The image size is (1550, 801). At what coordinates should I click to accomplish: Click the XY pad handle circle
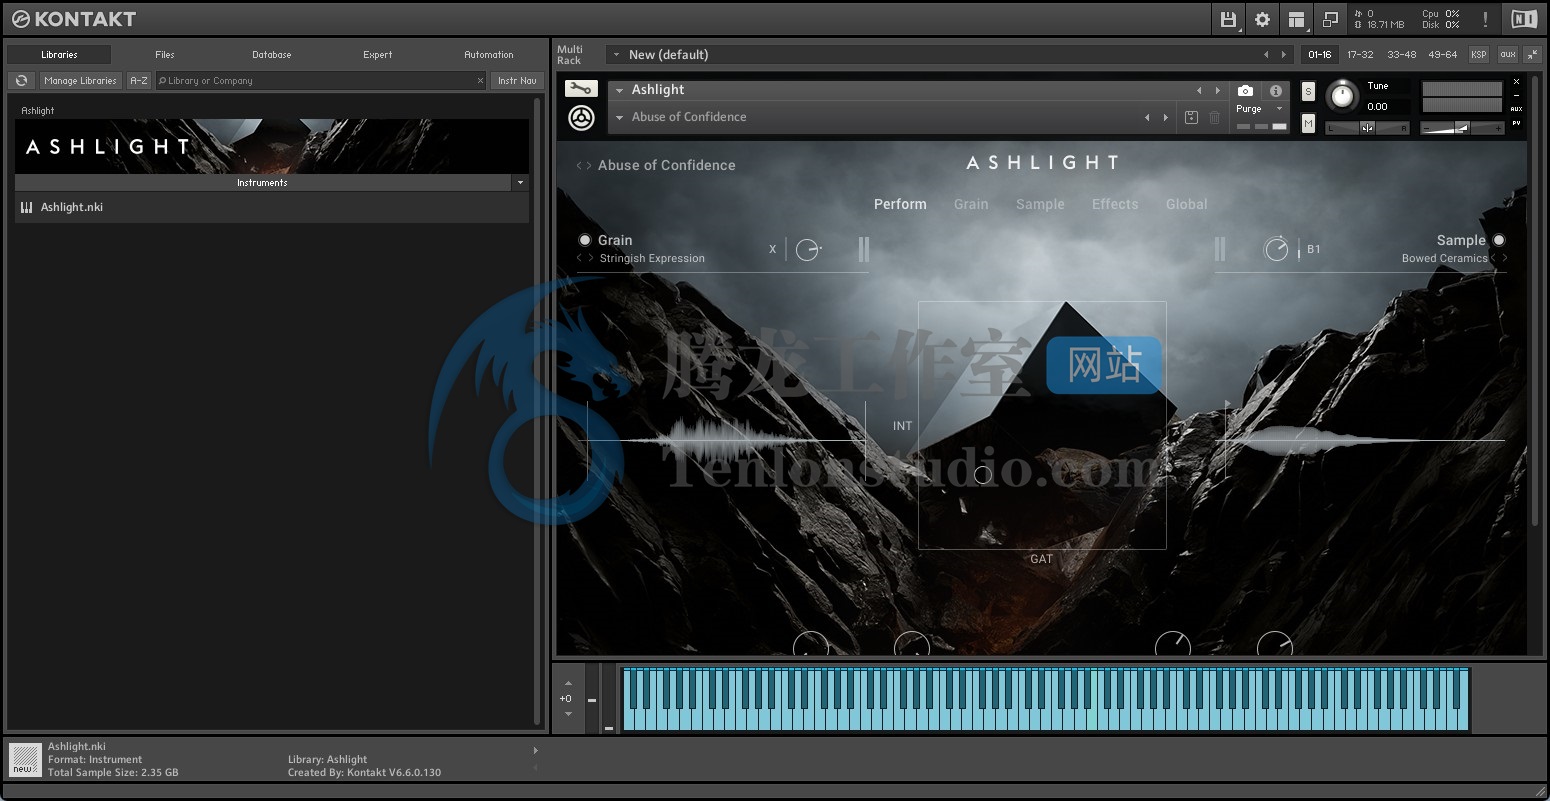(x=983, y=475)
